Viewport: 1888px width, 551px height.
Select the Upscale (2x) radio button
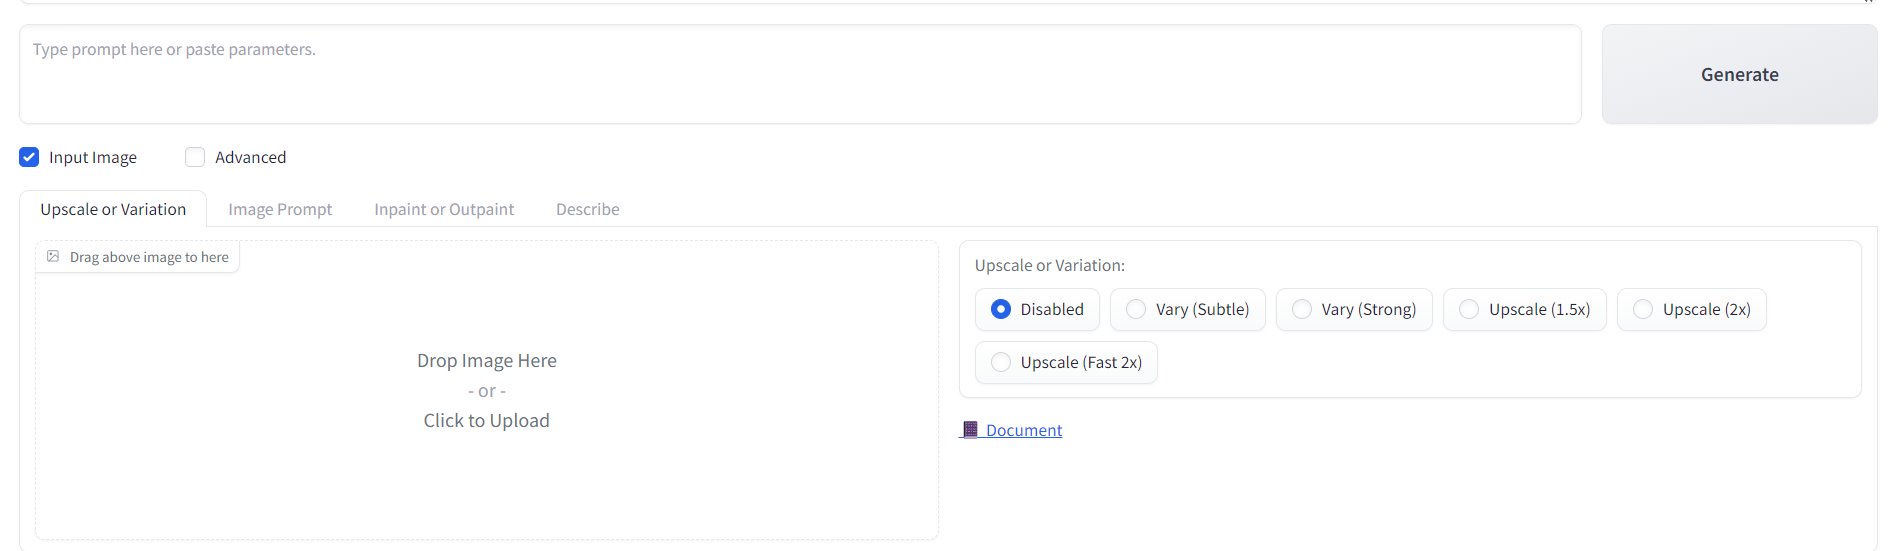pos(1643,310)
